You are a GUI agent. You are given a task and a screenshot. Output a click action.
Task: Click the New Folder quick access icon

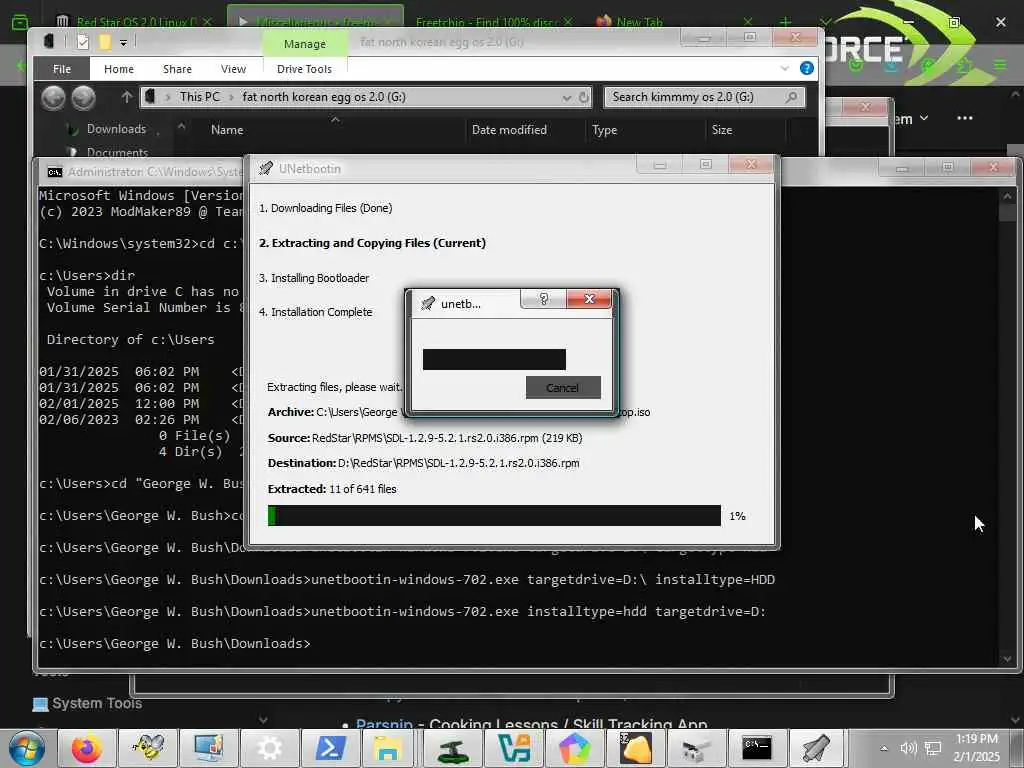pyautogui.click(x=104, y=42)
